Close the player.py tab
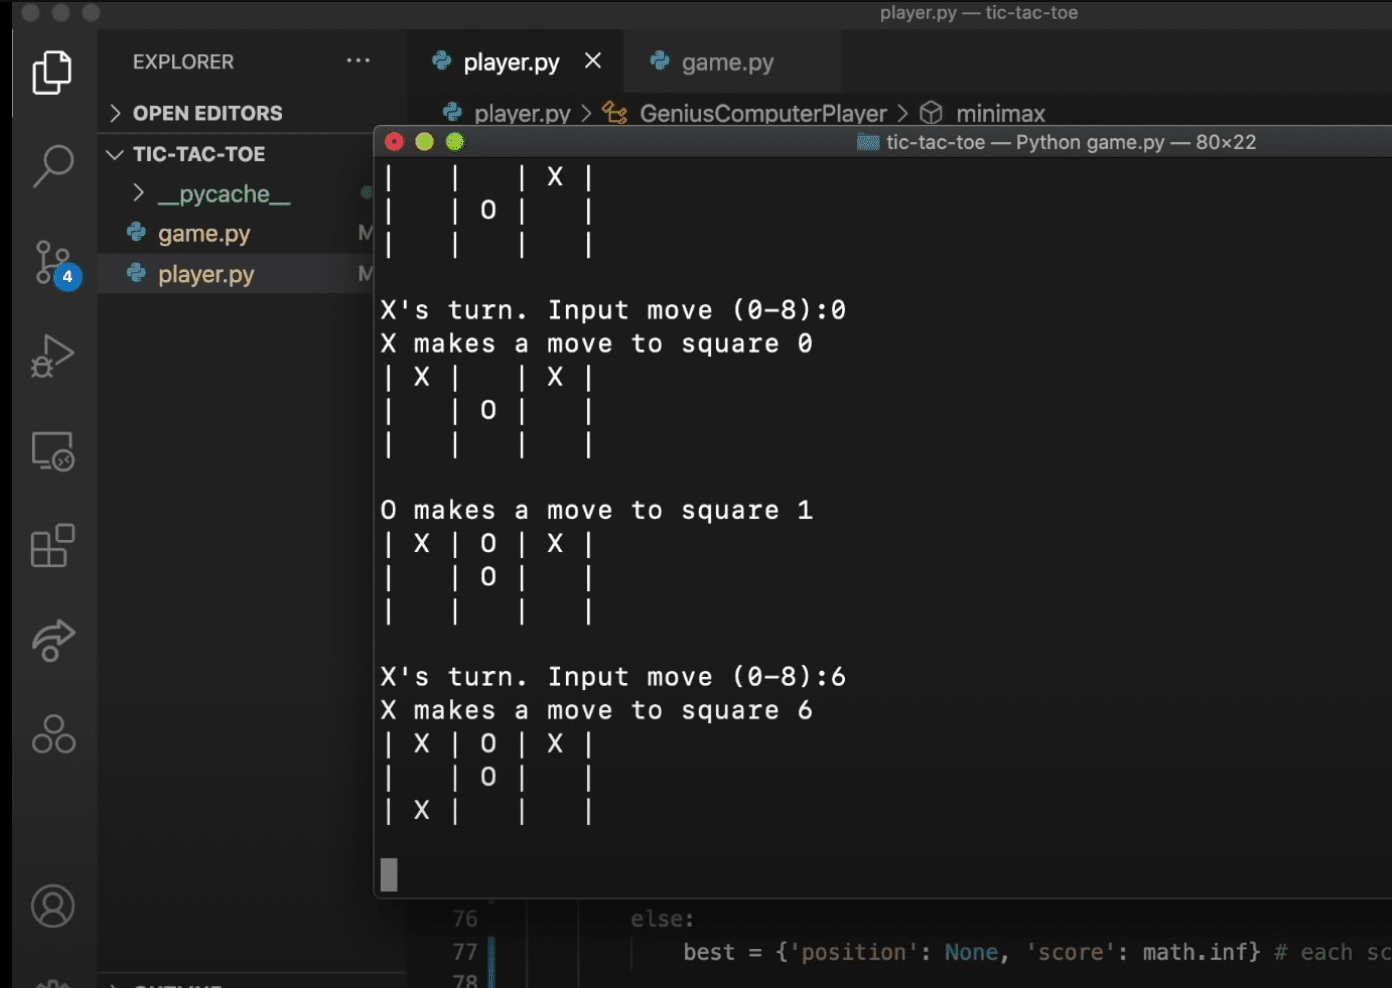 (x=593, y=61)
